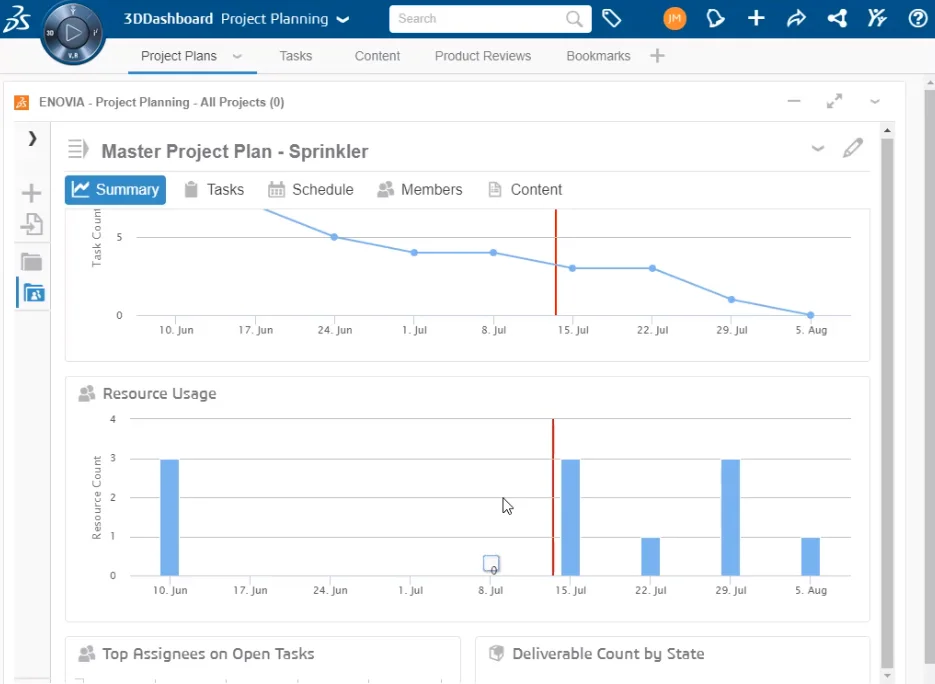Screen dimensions: 935x684
Task: Open the Members view button
Action: [x=420, y=190]
